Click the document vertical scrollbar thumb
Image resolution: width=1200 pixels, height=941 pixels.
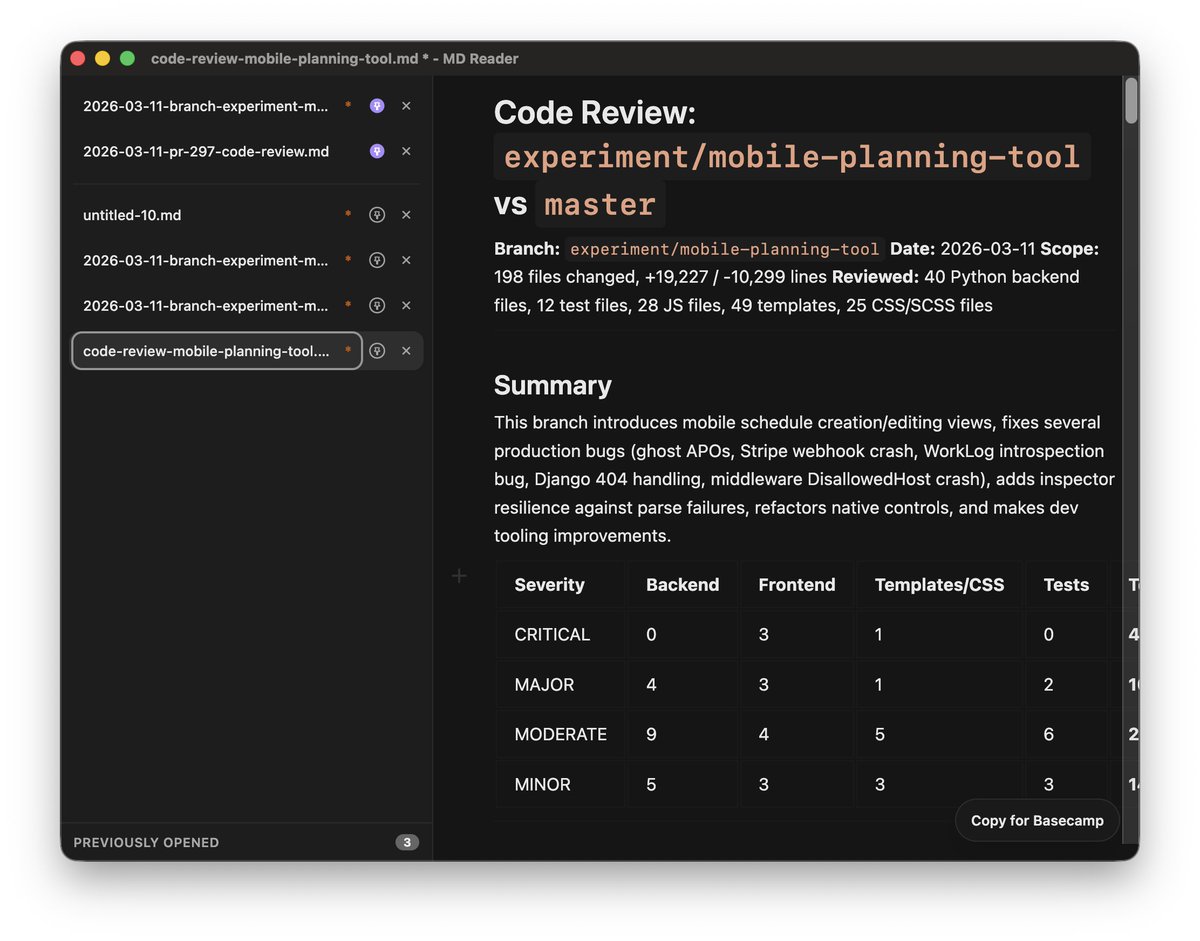[x=1131, y=101]
